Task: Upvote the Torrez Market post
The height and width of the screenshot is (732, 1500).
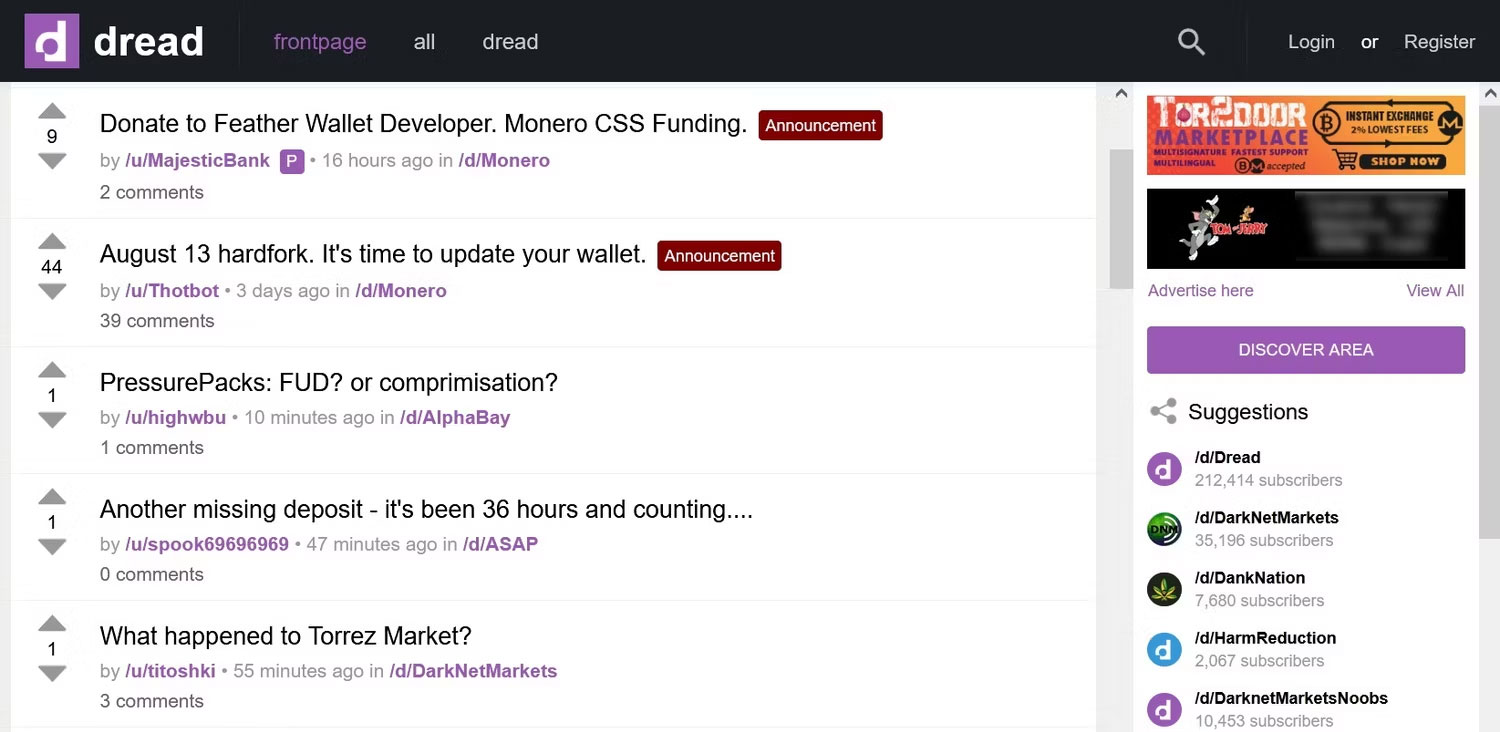Action: pos(52,624)
